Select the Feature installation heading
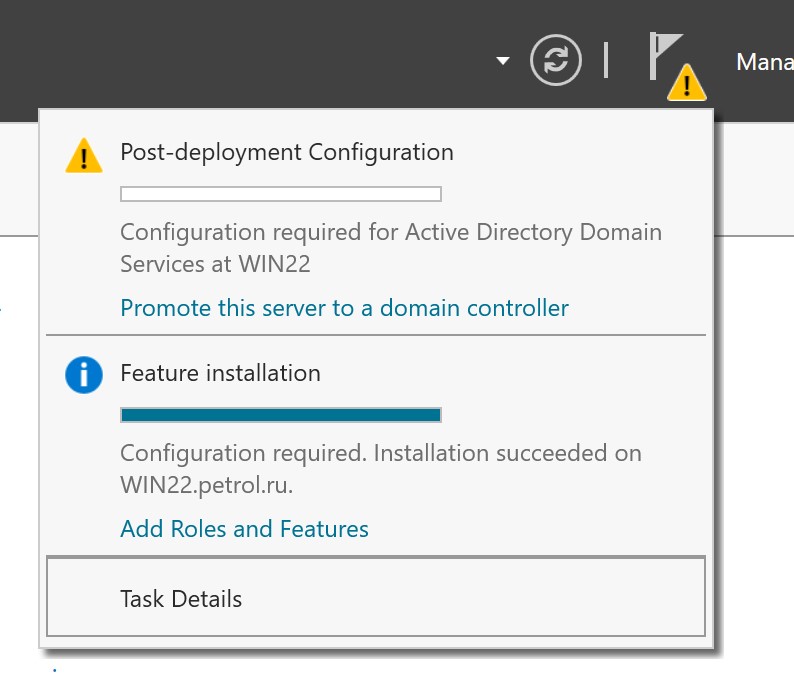The height and width of the screenshot is (674, 794). pyautogui.click(x=220, y=373)
